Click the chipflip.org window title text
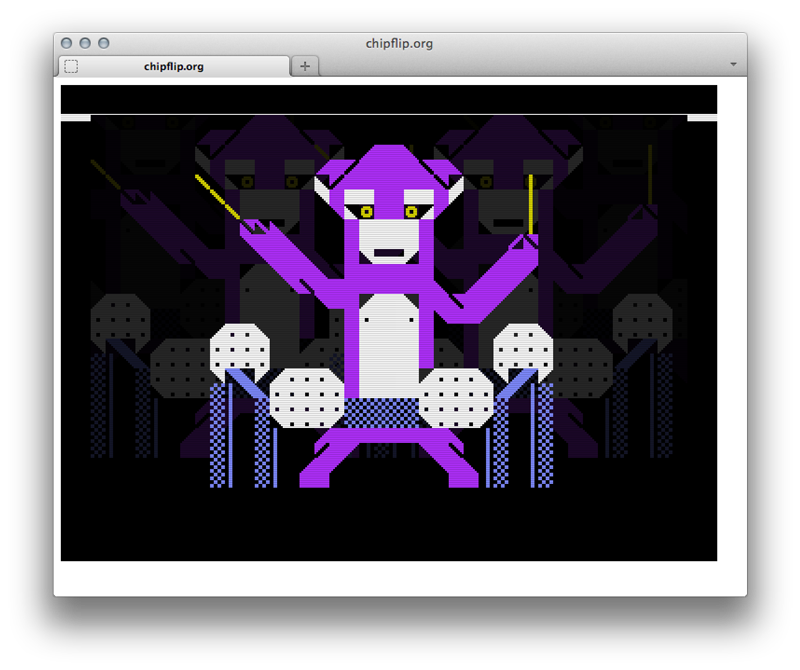Image resolution: width=800 pixels, height=670 pixels. 400,43
